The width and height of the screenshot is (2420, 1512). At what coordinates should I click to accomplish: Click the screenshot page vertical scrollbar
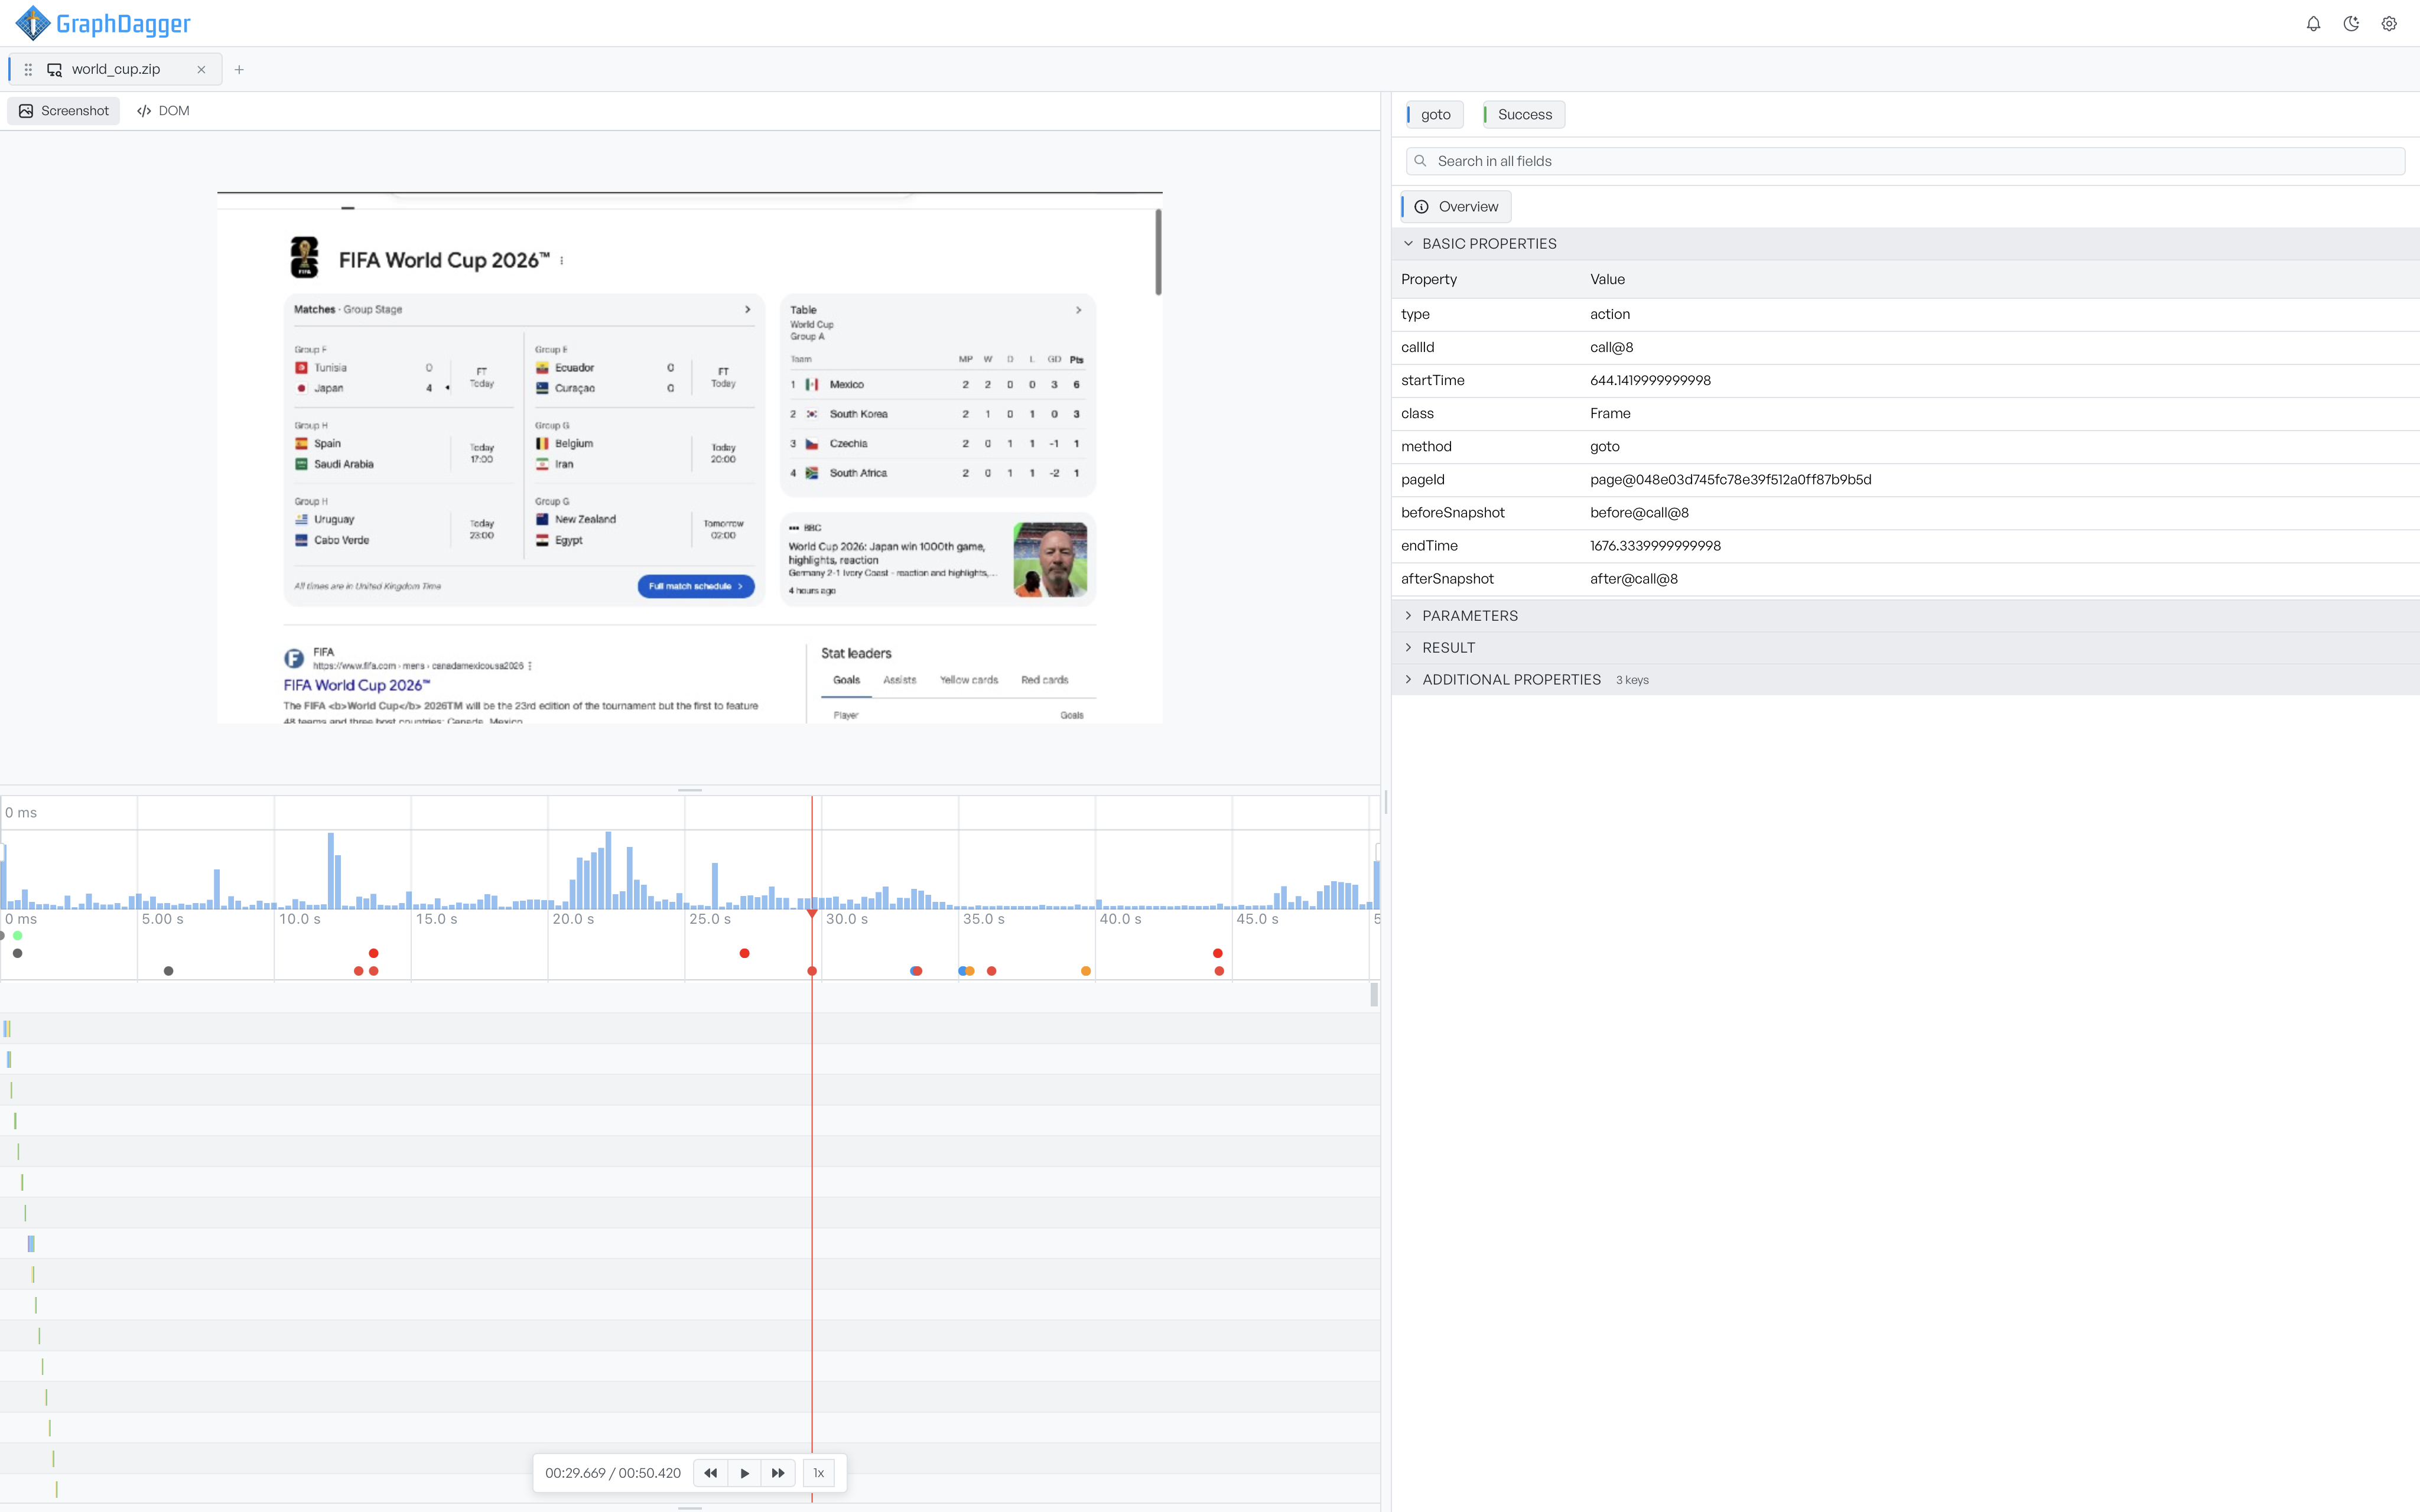pyautogui.click(x=1158, y=252)
